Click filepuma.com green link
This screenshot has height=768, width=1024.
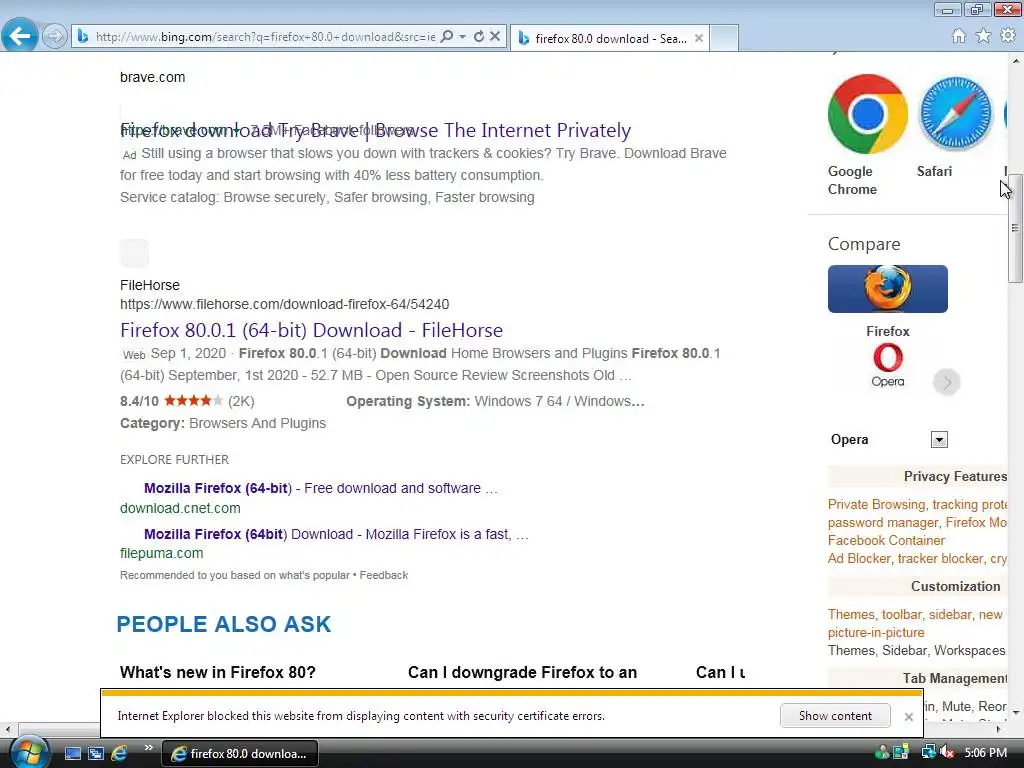161,553
